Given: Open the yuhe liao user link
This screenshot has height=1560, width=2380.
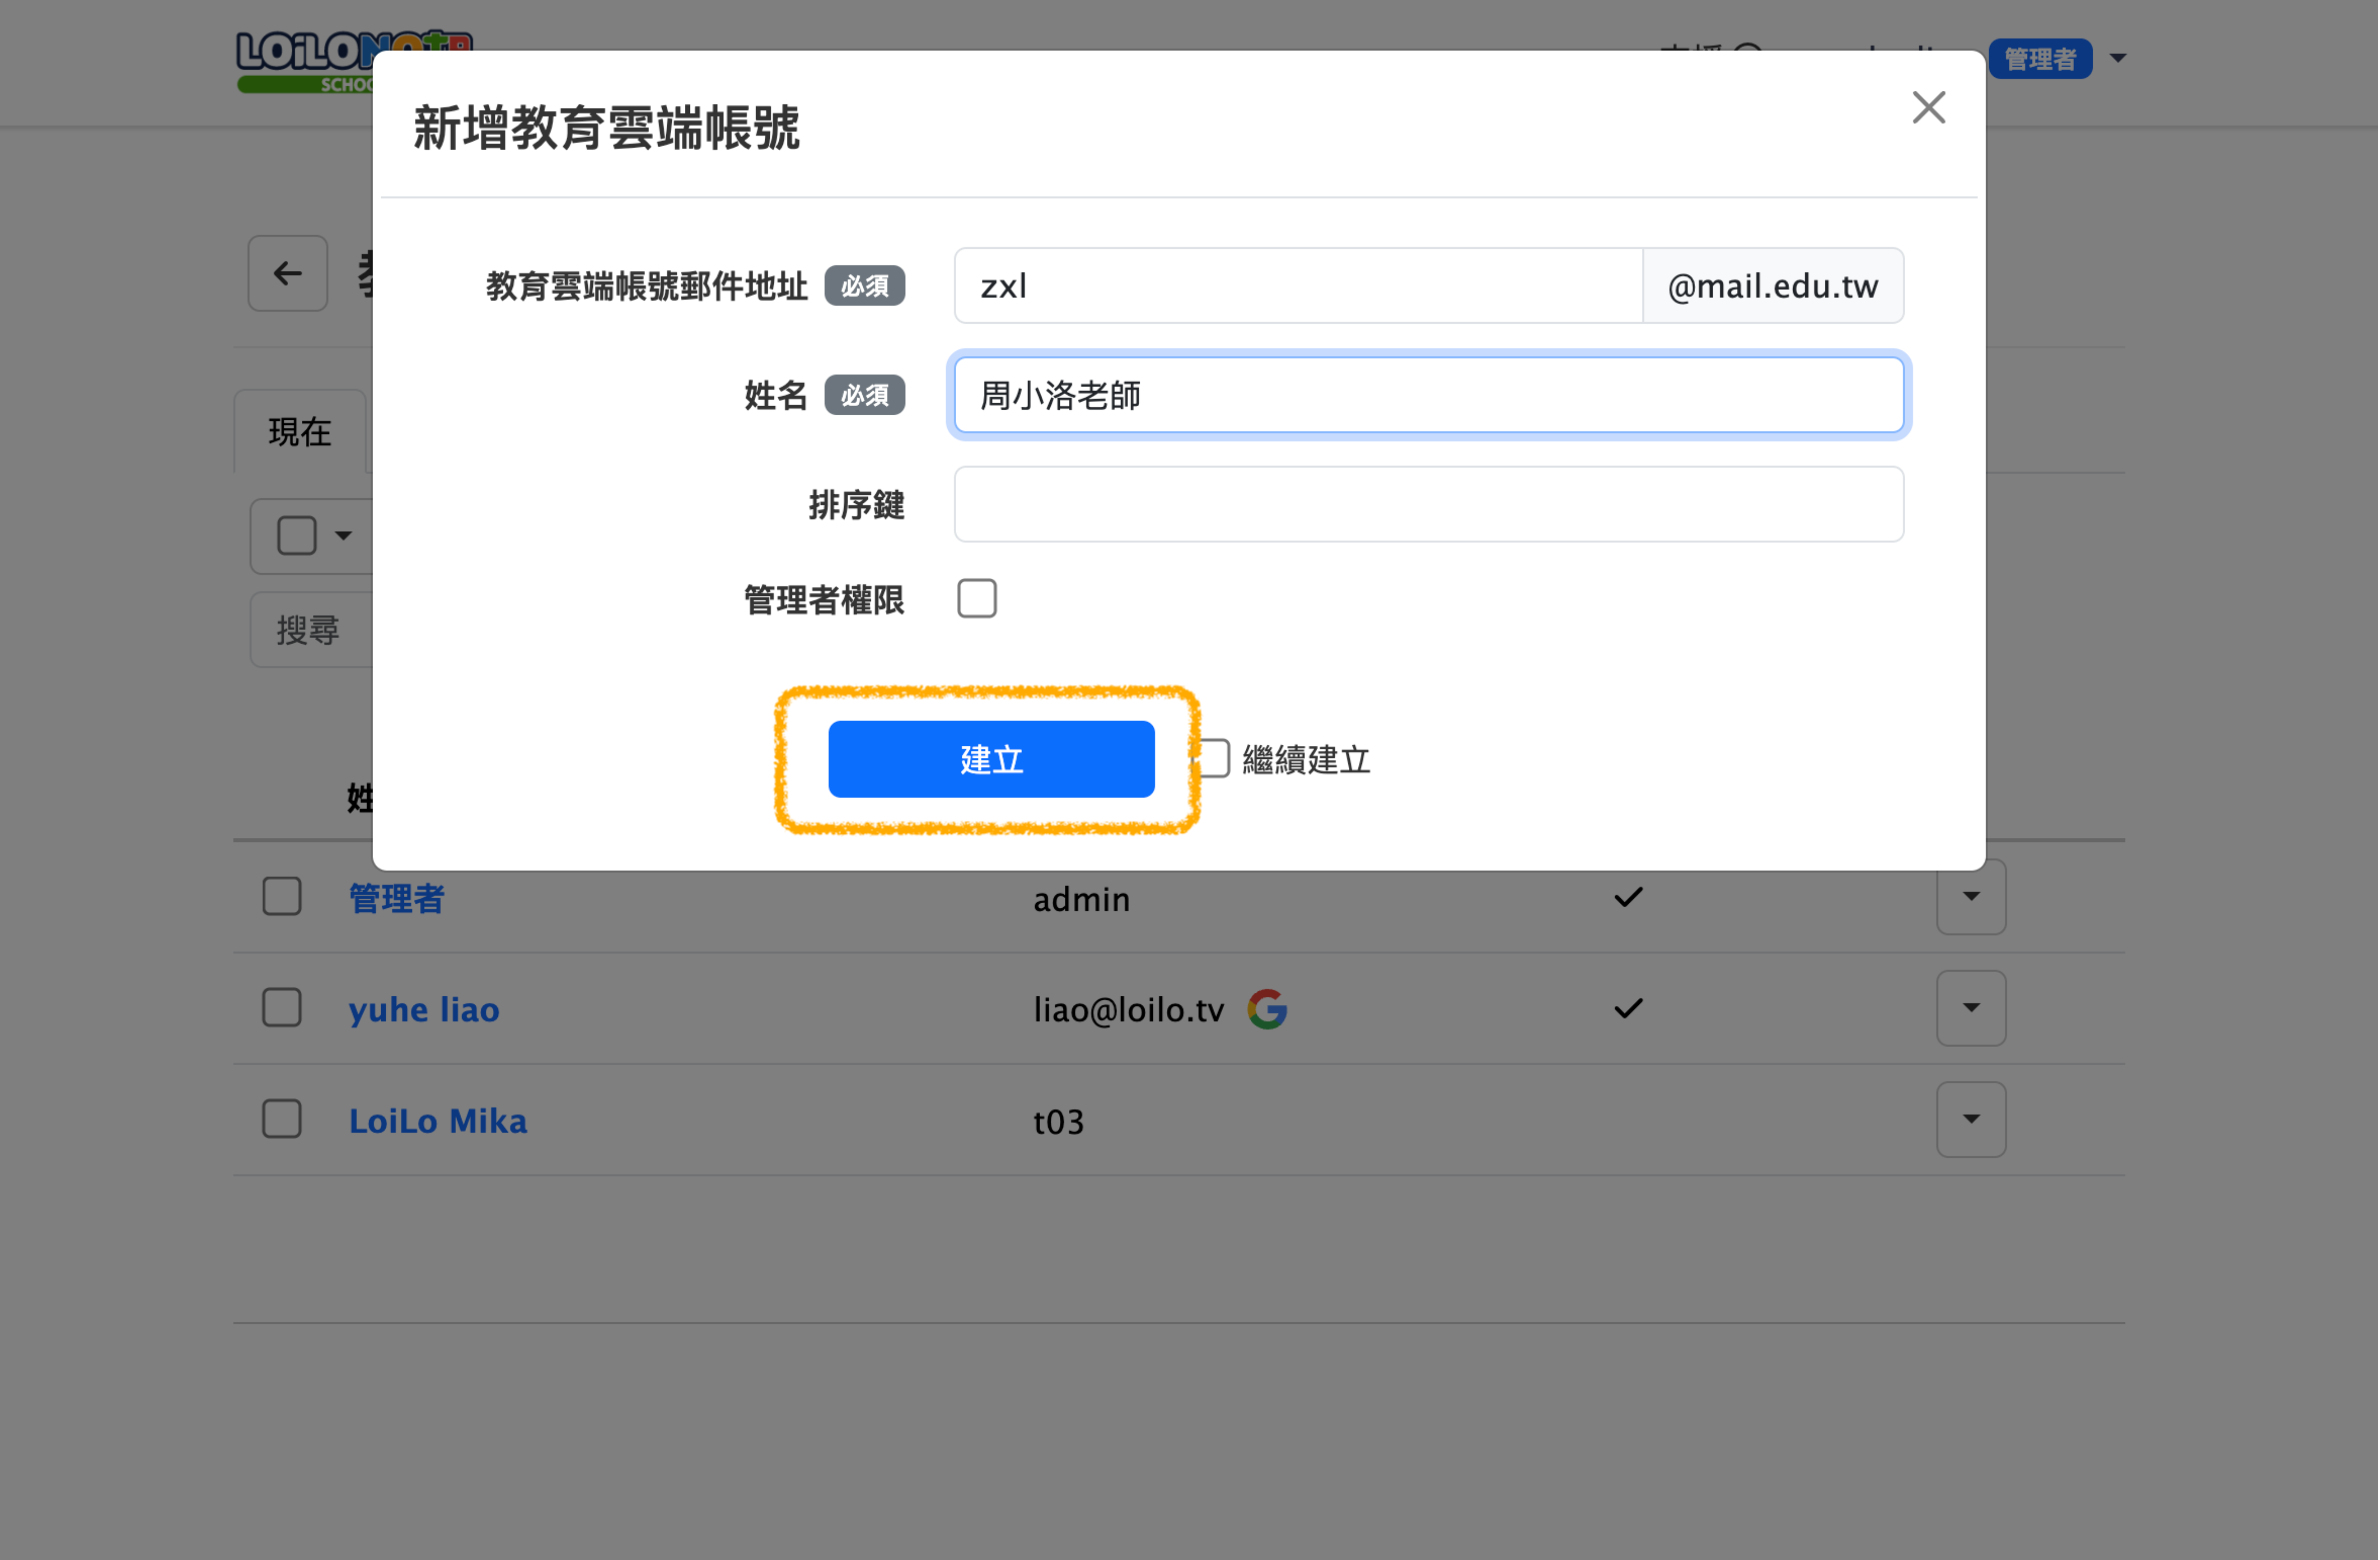Looking at the screenshot, I should [424, 1009].
